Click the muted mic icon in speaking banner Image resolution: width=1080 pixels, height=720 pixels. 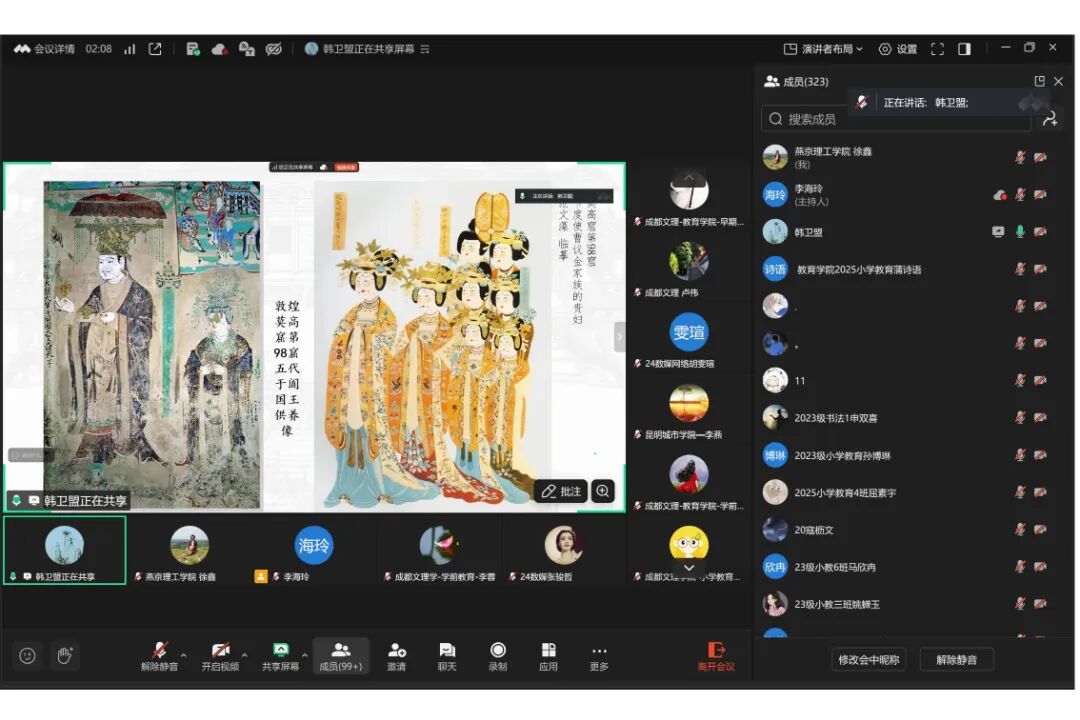pyautogui.click(x=862, y=103)
